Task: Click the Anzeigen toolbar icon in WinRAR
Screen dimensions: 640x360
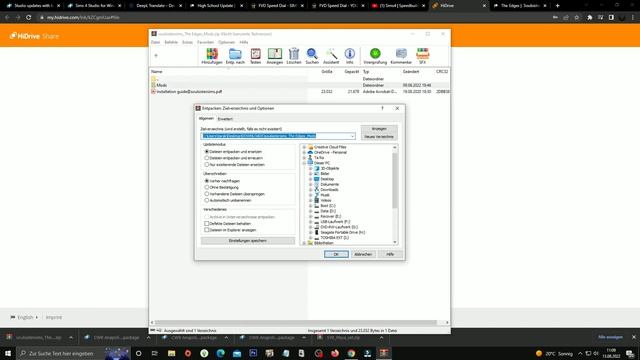Action: (275, 56)
